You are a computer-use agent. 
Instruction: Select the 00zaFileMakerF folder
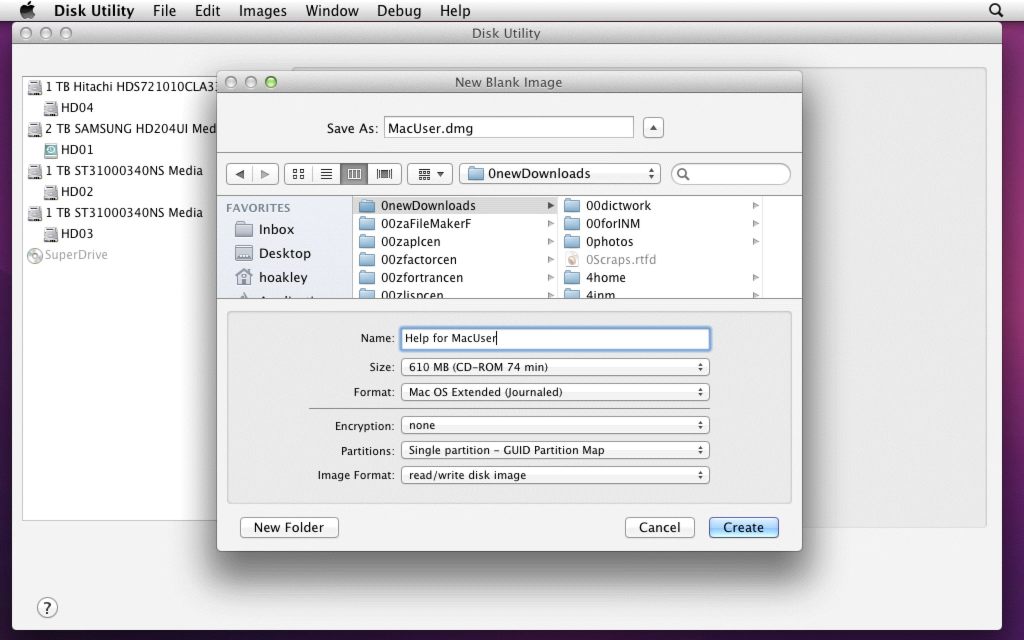(x=455, y=223)
